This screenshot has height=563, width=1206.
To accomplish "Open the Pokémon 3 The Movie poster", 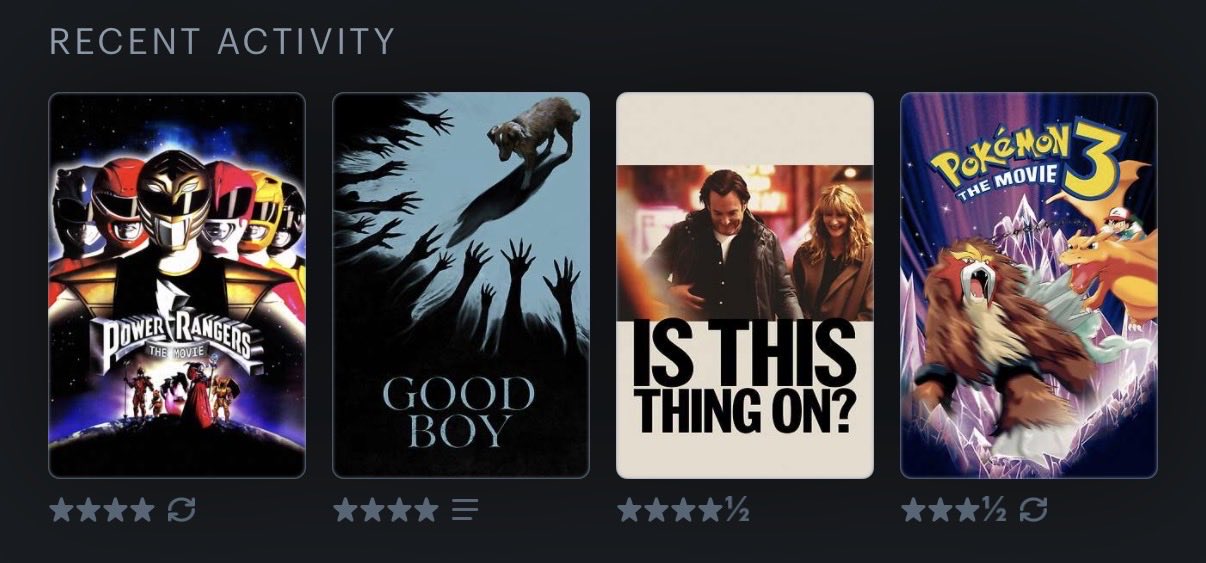I will [1029, 285].
